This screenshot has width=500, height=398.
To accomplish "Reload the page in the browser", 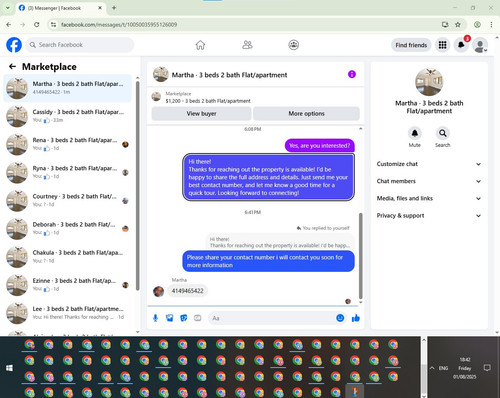I will coord(37,24).
